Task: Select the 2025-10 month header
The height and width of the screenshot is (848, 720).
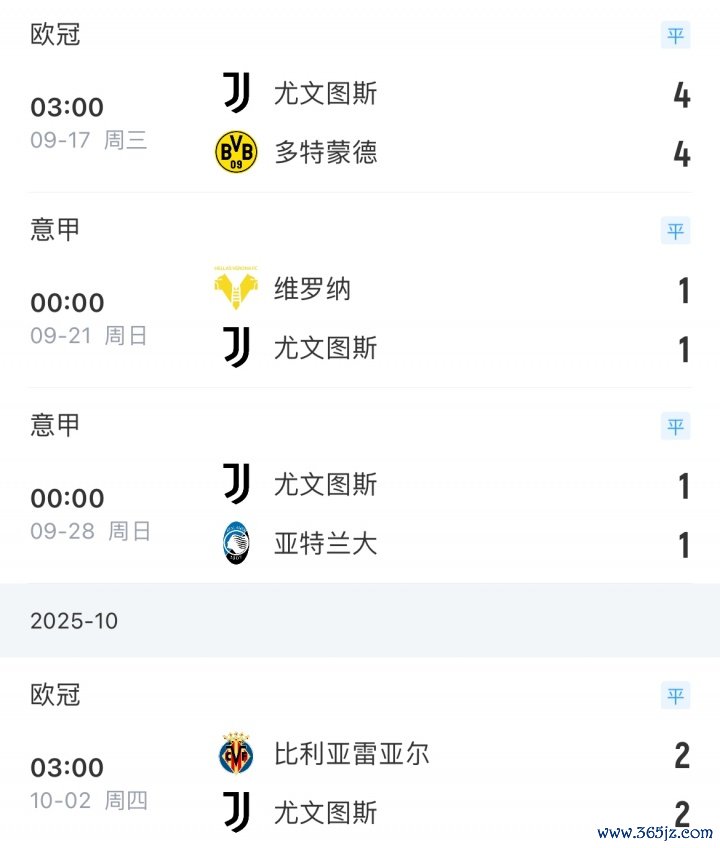Action: [x=74, y=621]
